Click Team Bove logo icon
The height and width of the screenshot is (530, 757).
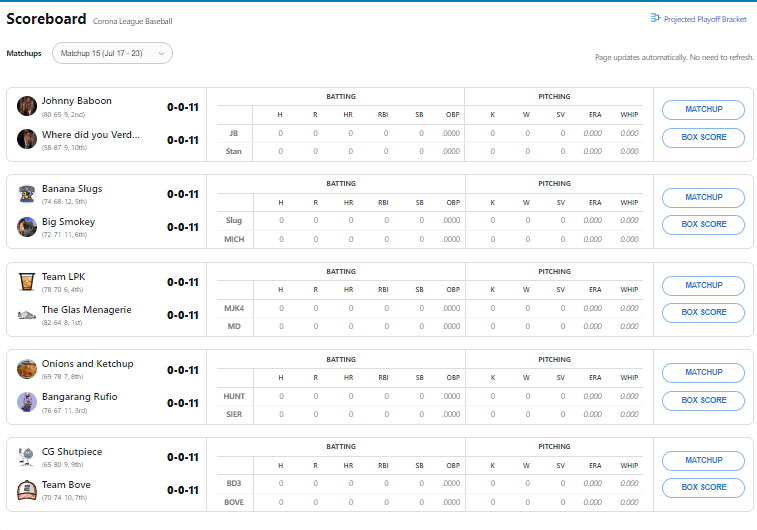(27, 490)
